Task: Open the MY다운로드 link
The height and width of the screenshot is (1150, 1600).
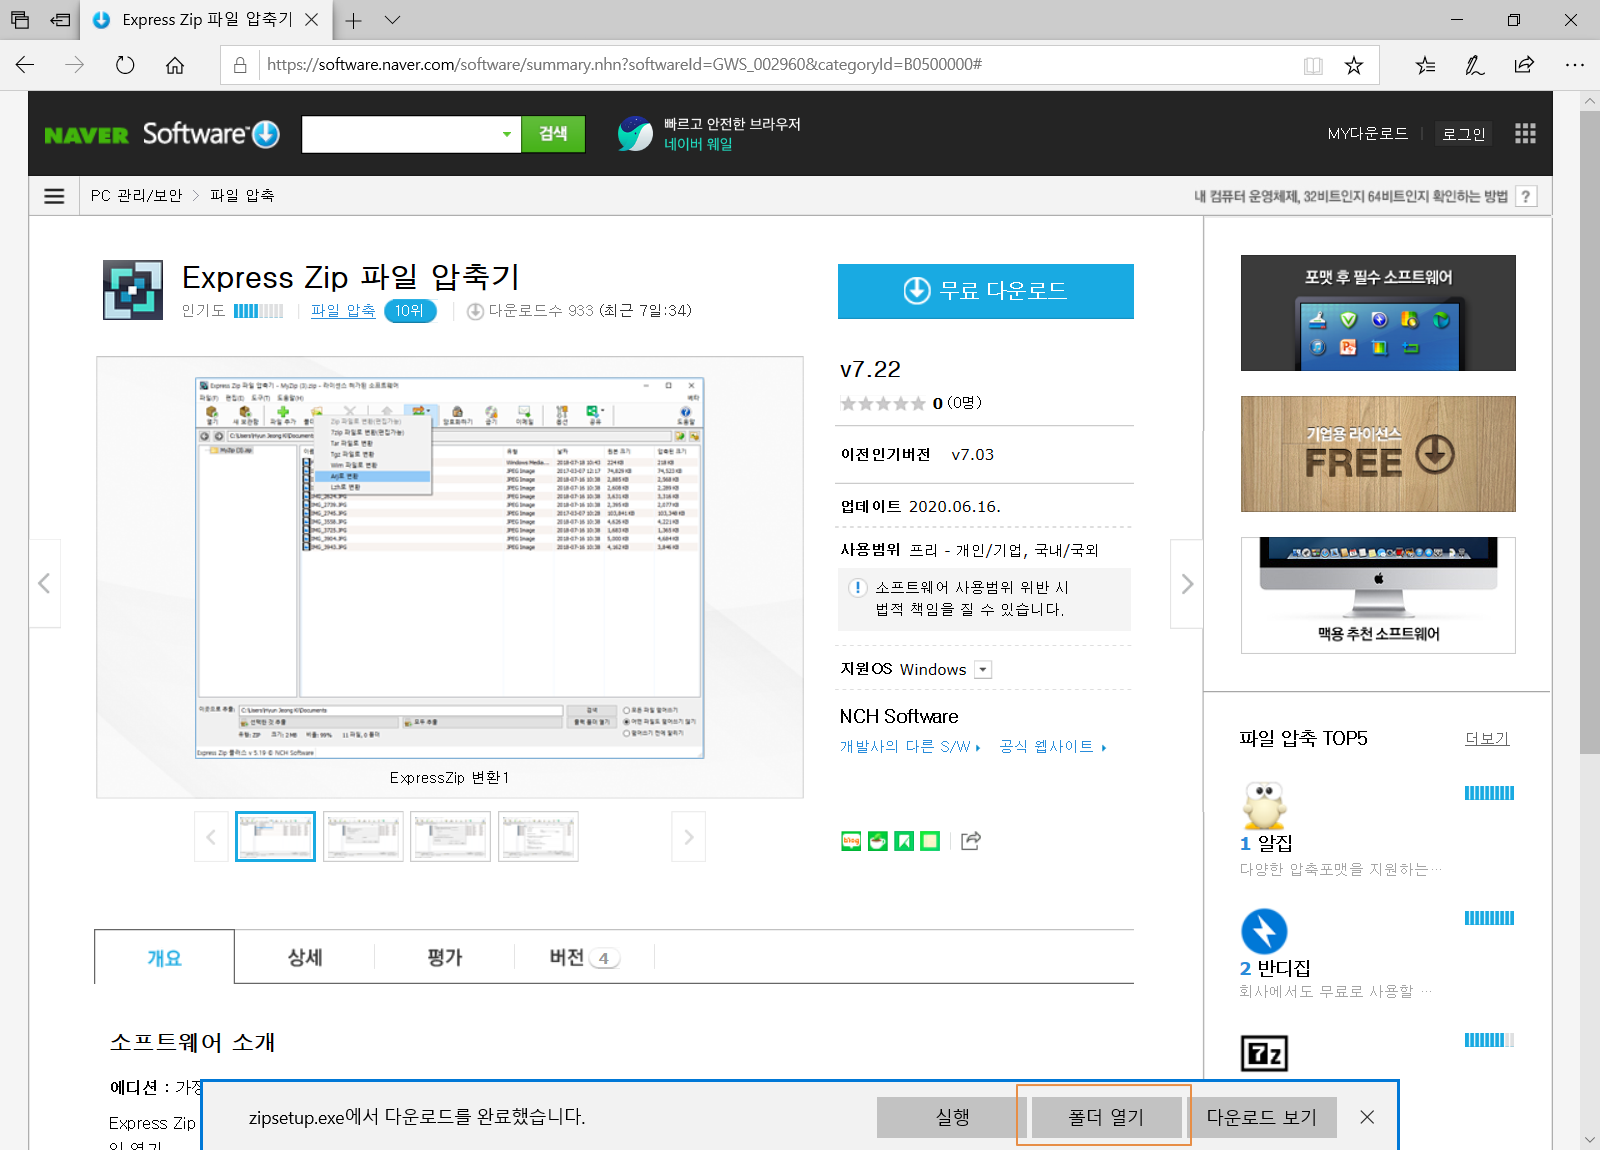Action: pos(1367,134)
